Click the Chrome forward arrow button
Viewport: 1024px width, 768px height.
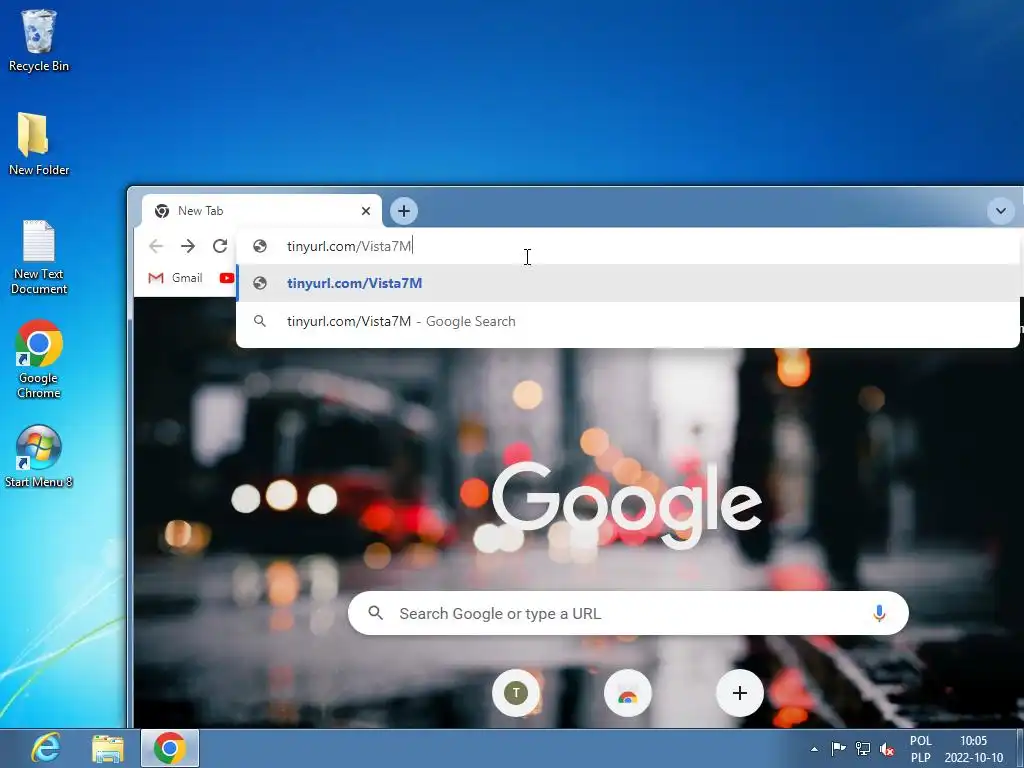pyautogui.click(x=188, y=246)
